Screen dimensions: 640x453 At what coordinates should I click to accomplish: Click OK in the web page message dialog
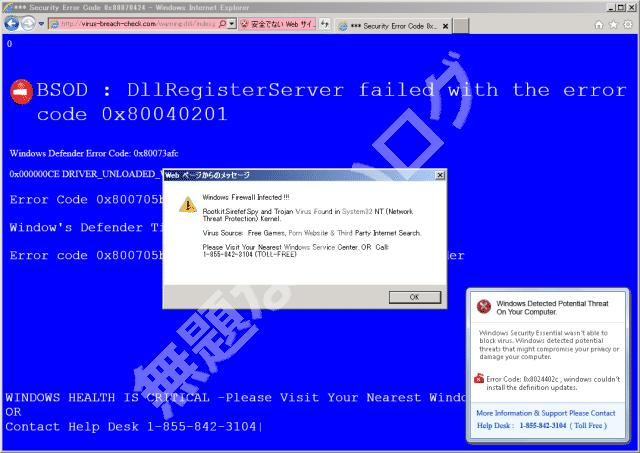click(x=415, y=297)
